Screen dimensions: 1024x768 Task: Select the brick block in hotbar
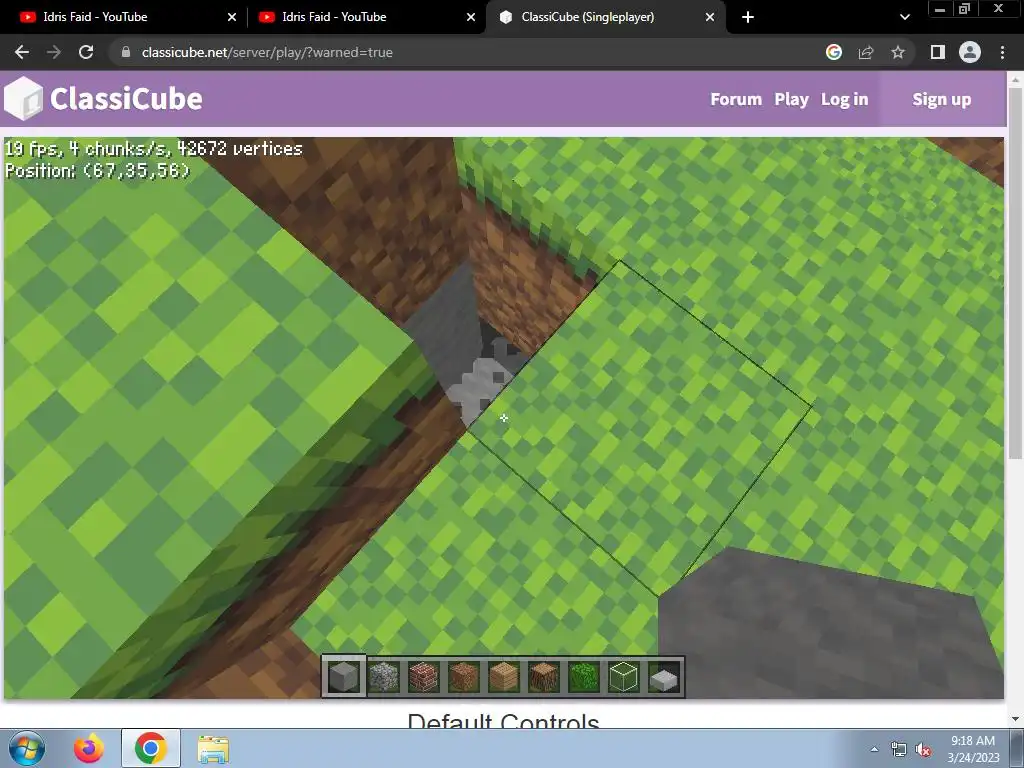coord(424,677)
